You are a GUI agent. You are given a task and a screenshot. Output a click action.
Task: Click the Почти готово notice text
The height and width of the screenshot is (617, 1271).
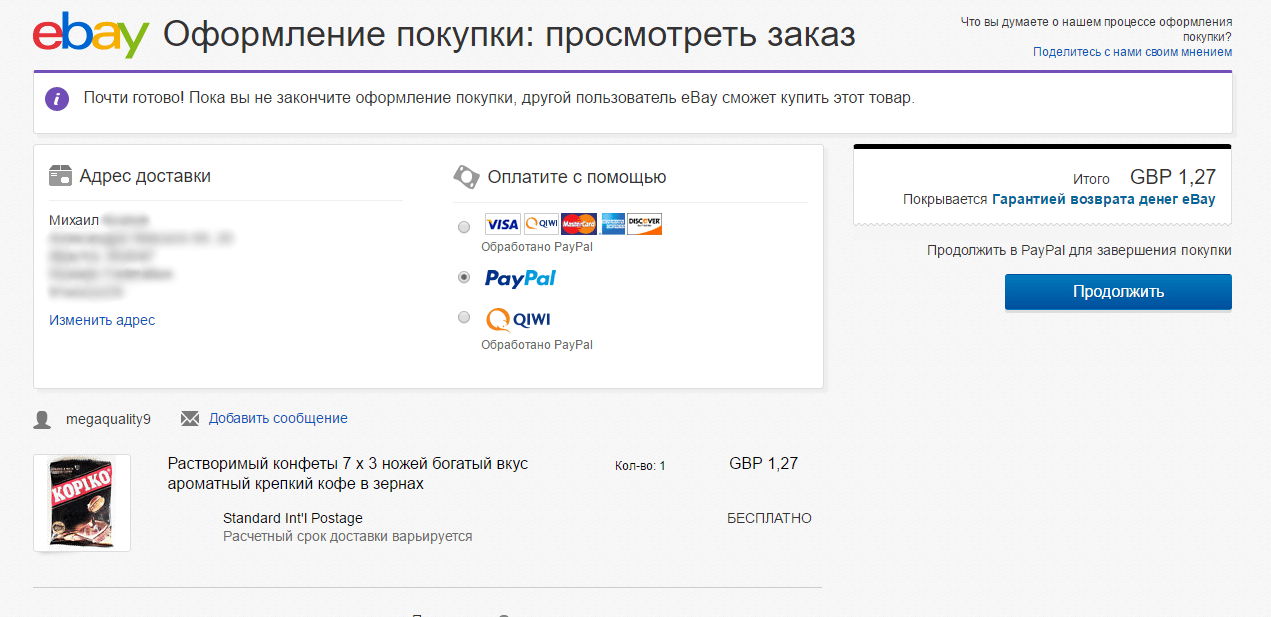tap(499, 98)
